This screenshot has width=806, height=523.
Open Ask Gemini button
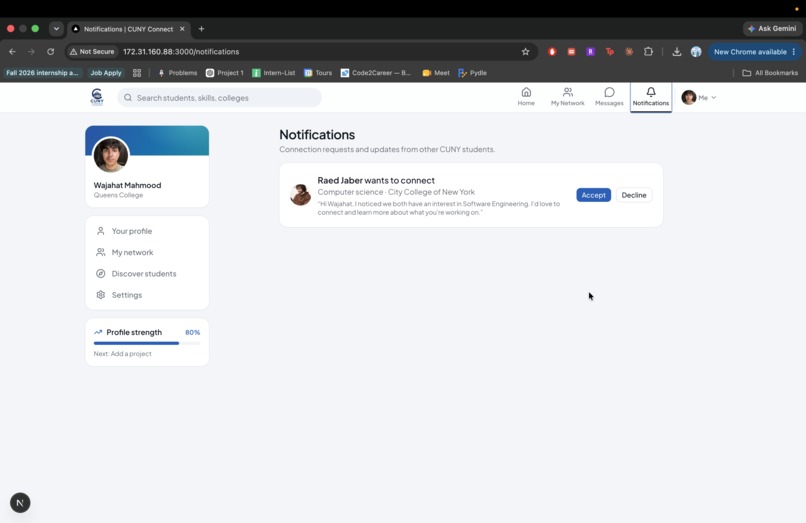[x=772, y=29]
